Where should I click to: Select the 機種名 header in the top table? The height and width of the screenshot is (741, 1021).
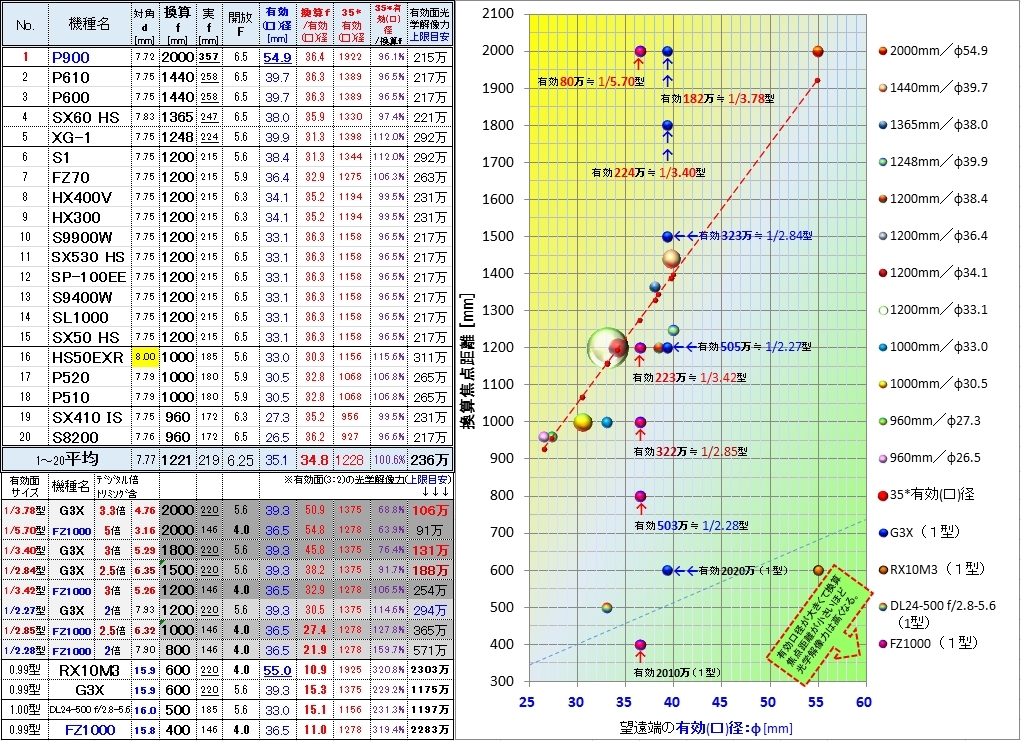(x=89, y=25)
